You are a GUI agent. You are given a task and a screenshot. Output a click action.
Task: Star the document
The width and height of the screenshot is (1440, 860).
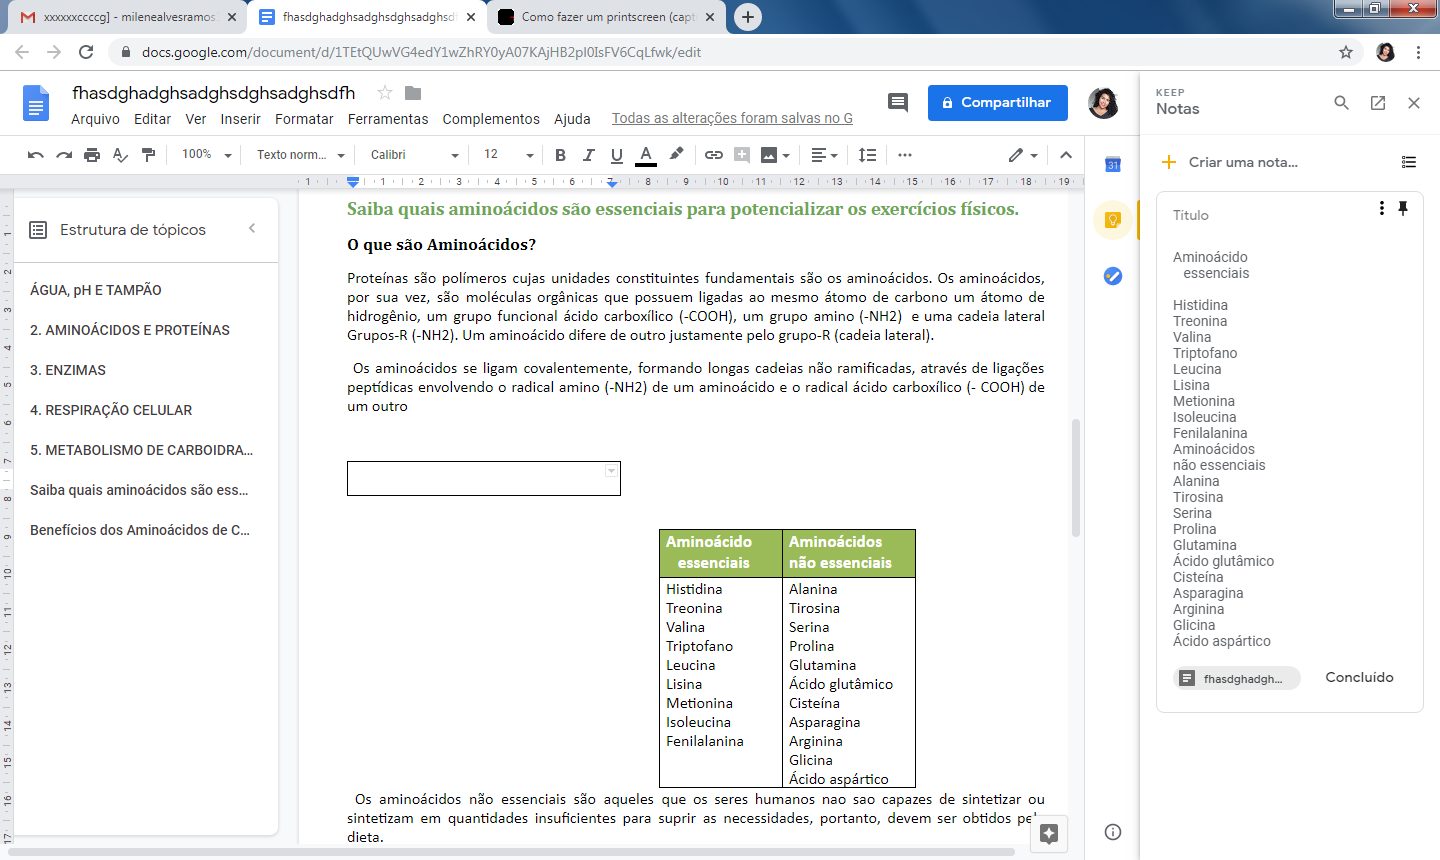coord(384,93)
